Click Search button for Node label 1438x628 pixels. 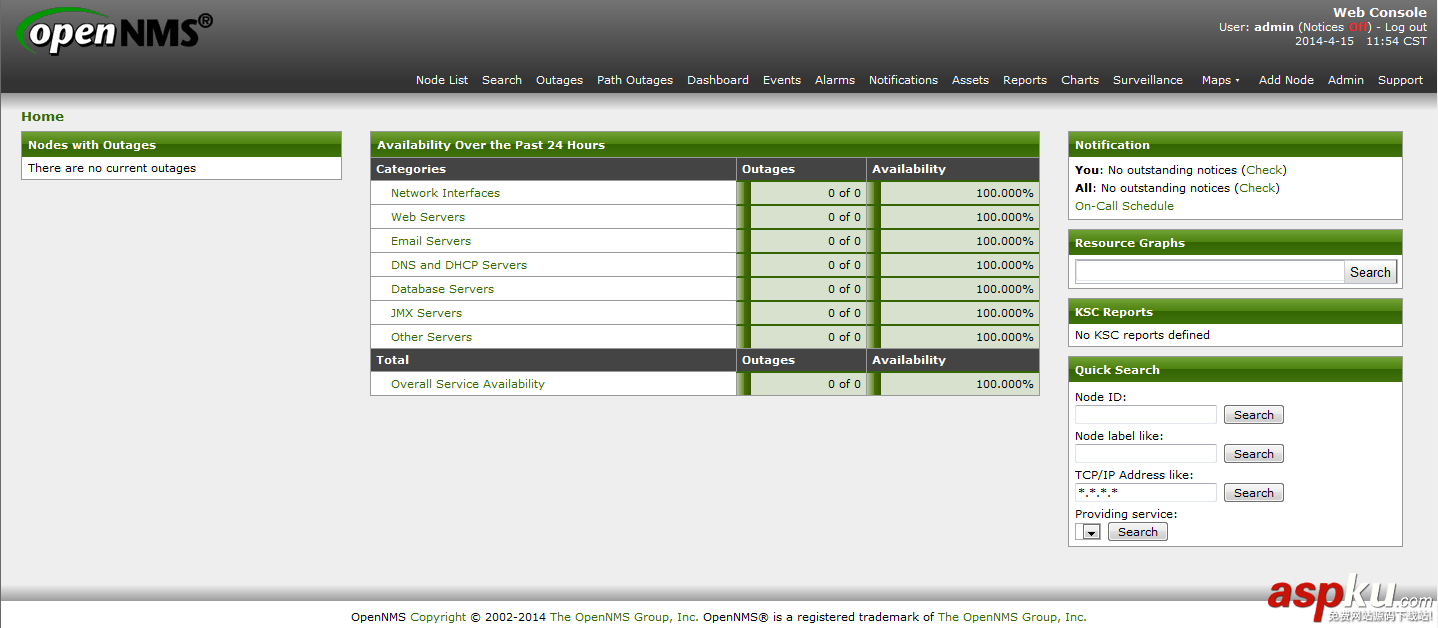(x=1254, y=454)
